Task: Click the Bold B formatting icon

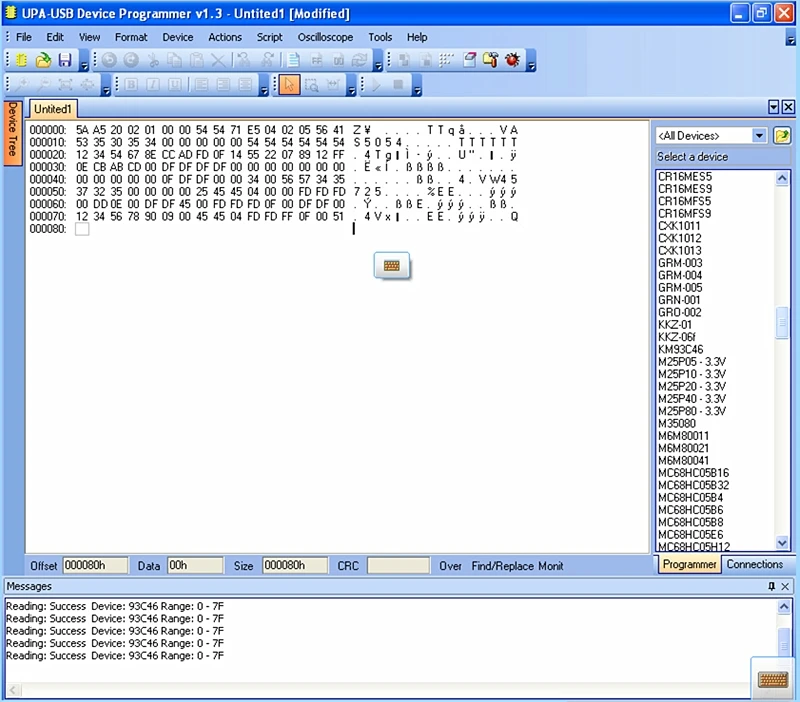Action: [x=131, y=85]
